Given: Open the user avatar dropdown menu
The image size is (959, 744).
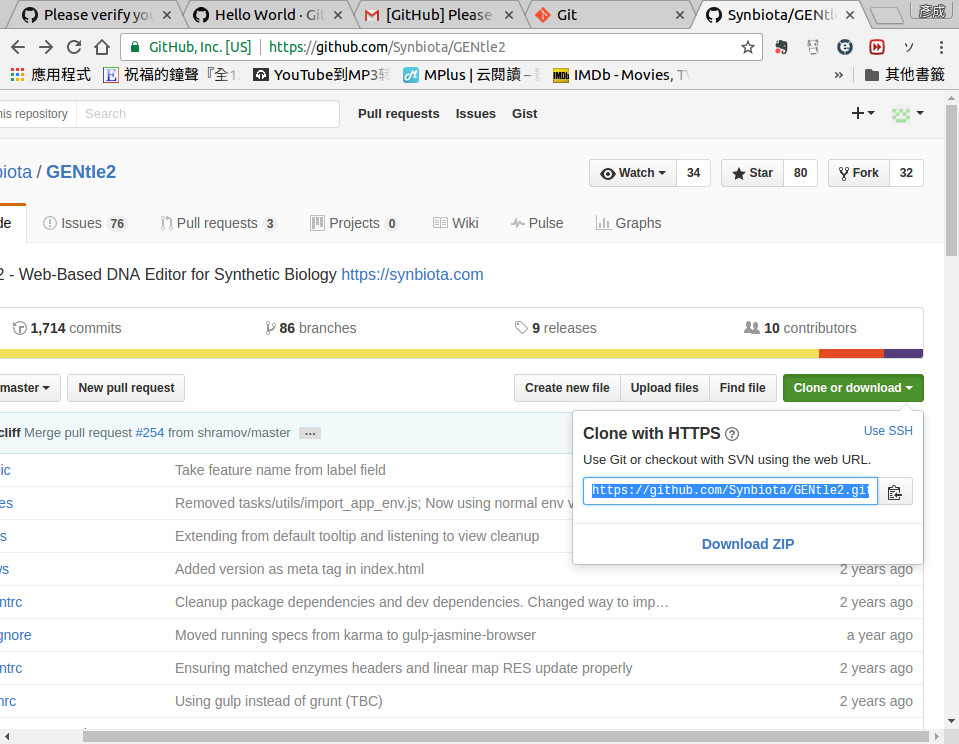Looking at the screenshot, I should click(x=908, y=114).
